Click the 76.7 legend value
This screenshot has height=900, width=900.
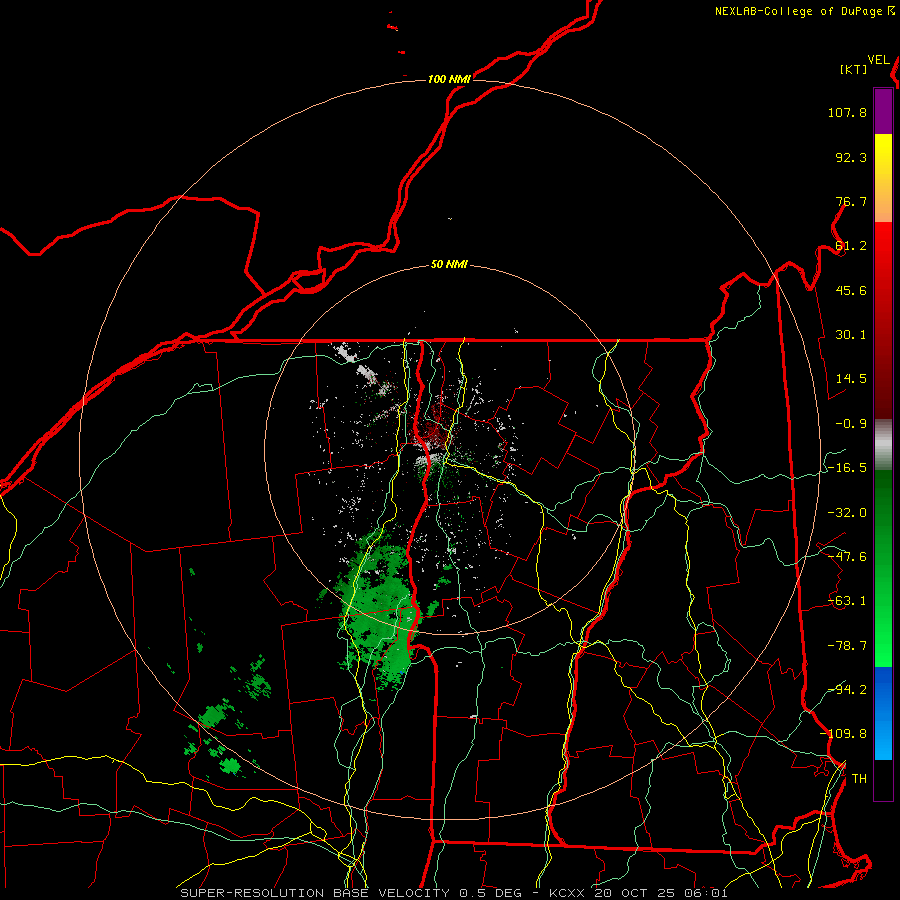pos(851,201)
